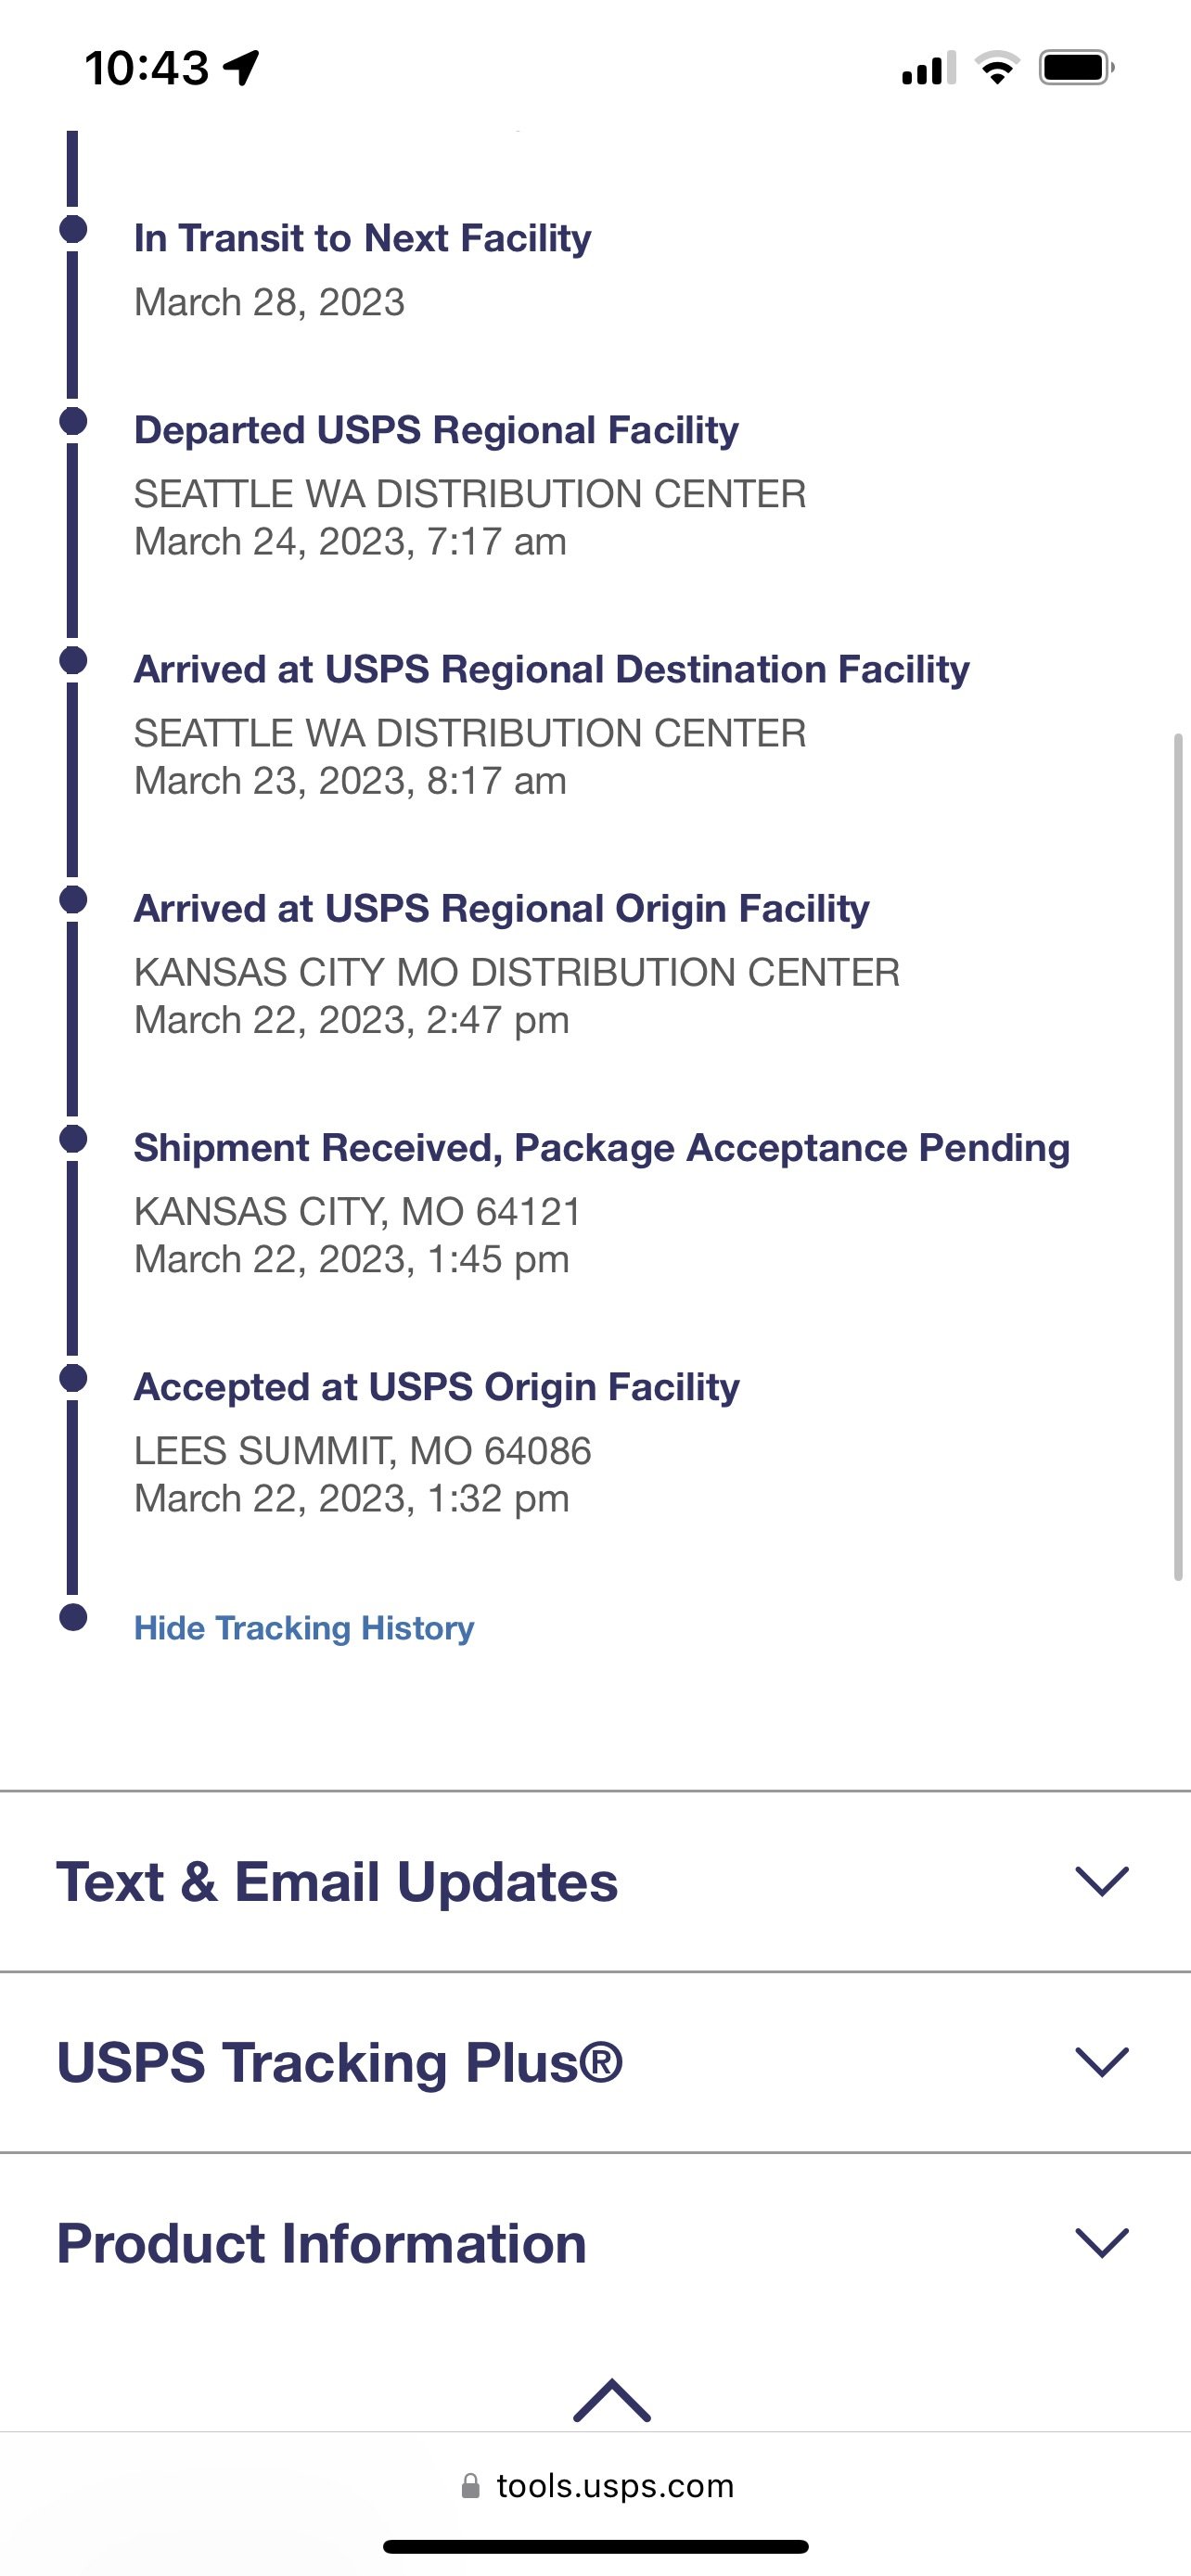Expand the Text & Email Updates section
1191x2576 pixels.
(x=1101, y=1881)
